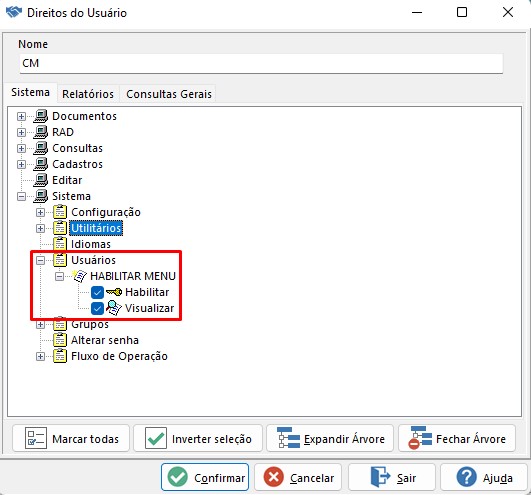Select the Configuração tree label
The width and height of the screenshot is (531, 495).
106,212
